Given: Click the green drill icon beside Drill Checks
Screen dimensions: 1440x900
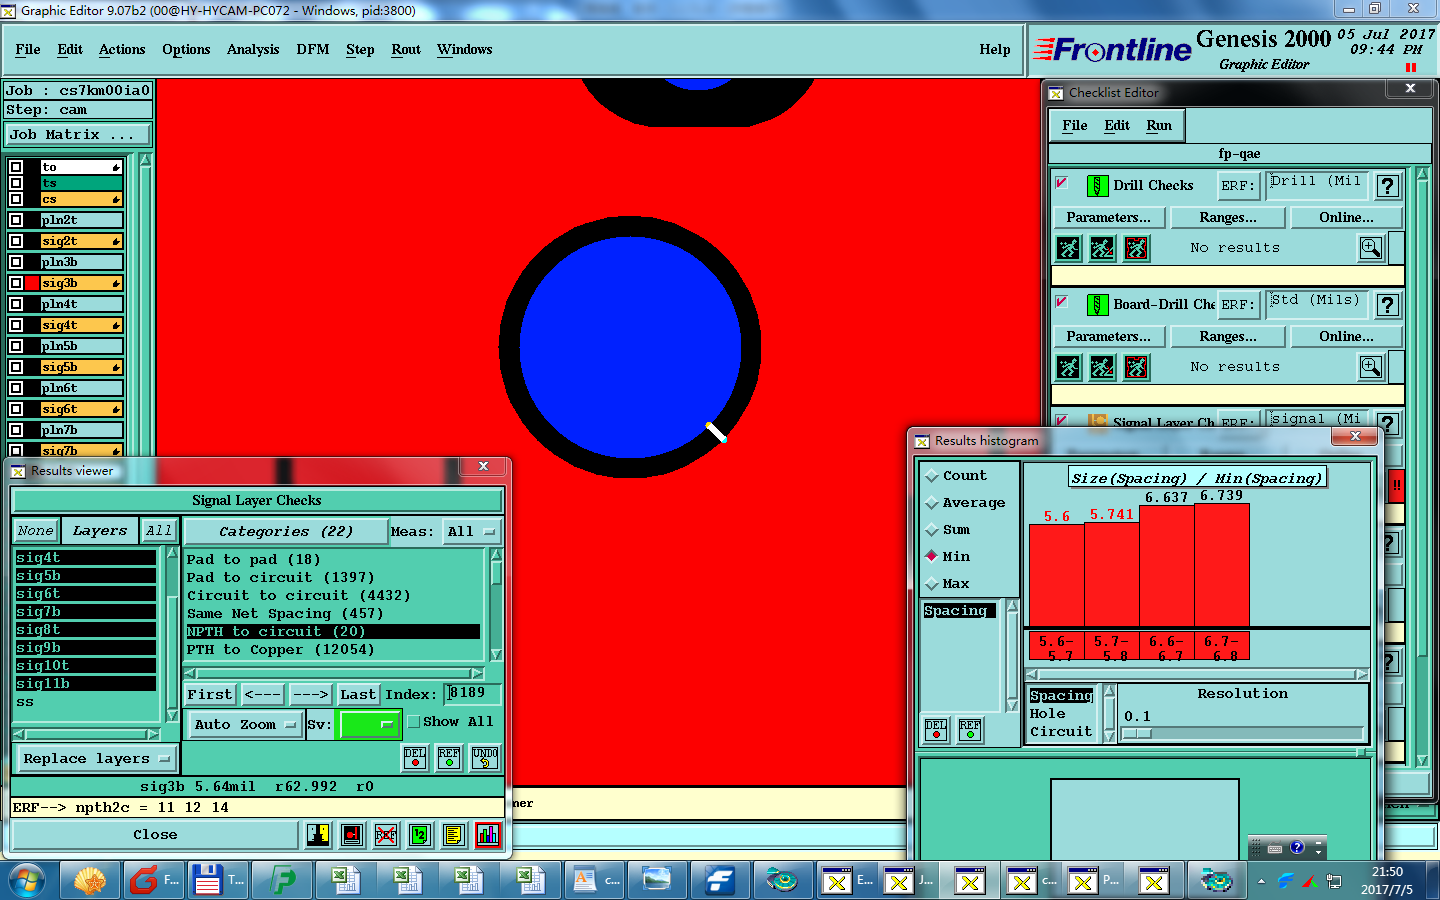Looking at the screenshot, I should pyautogui.click(x=1097, y=186).
